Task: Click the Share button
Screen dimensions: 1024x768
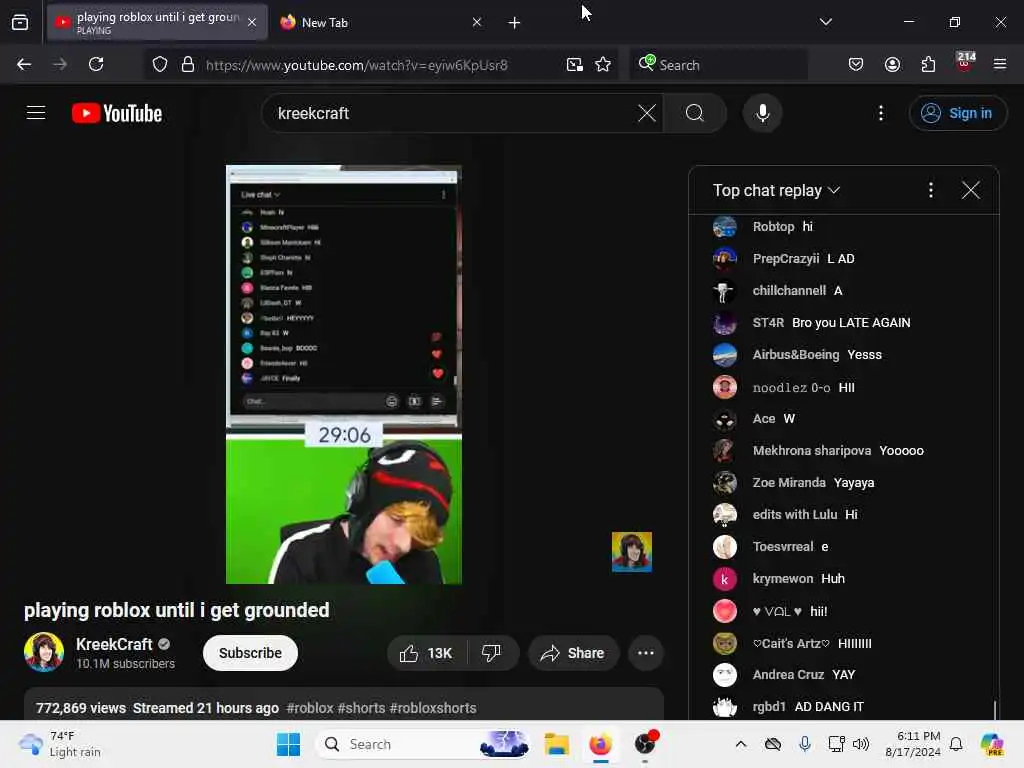Action: pos(573,653)
